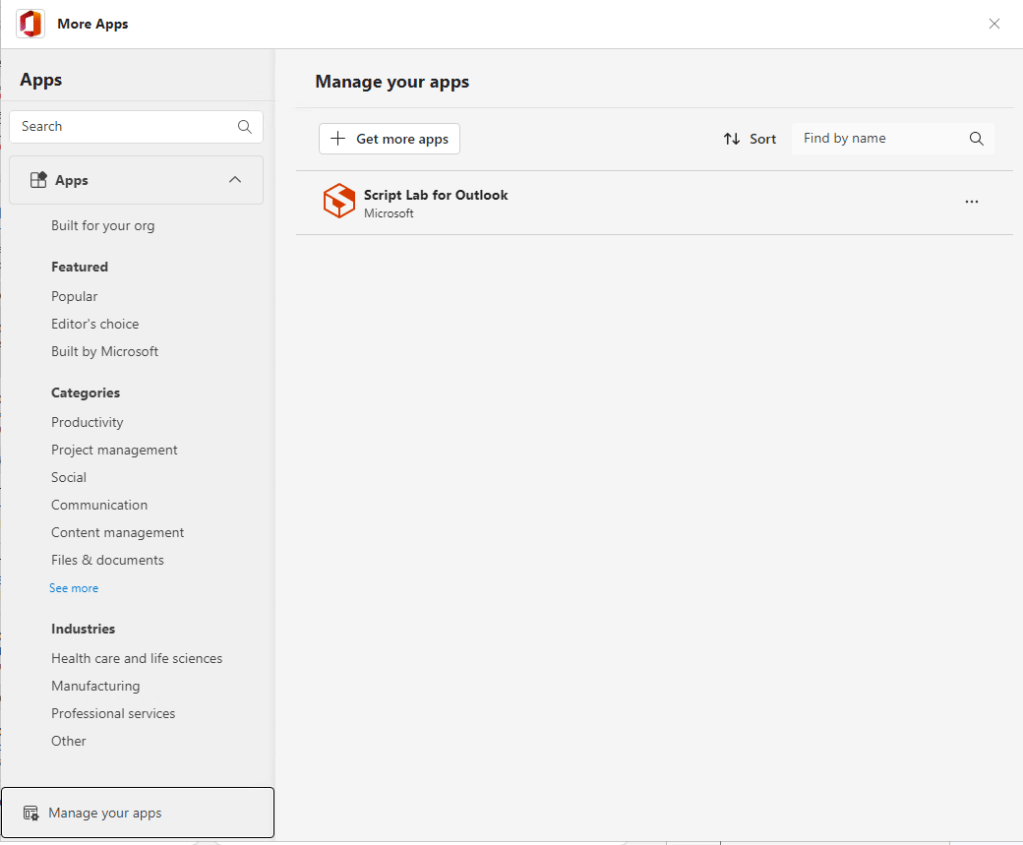Click in the Apps Search field
Viewport: 1023px width, 845px height.
(x=125, y=127)
